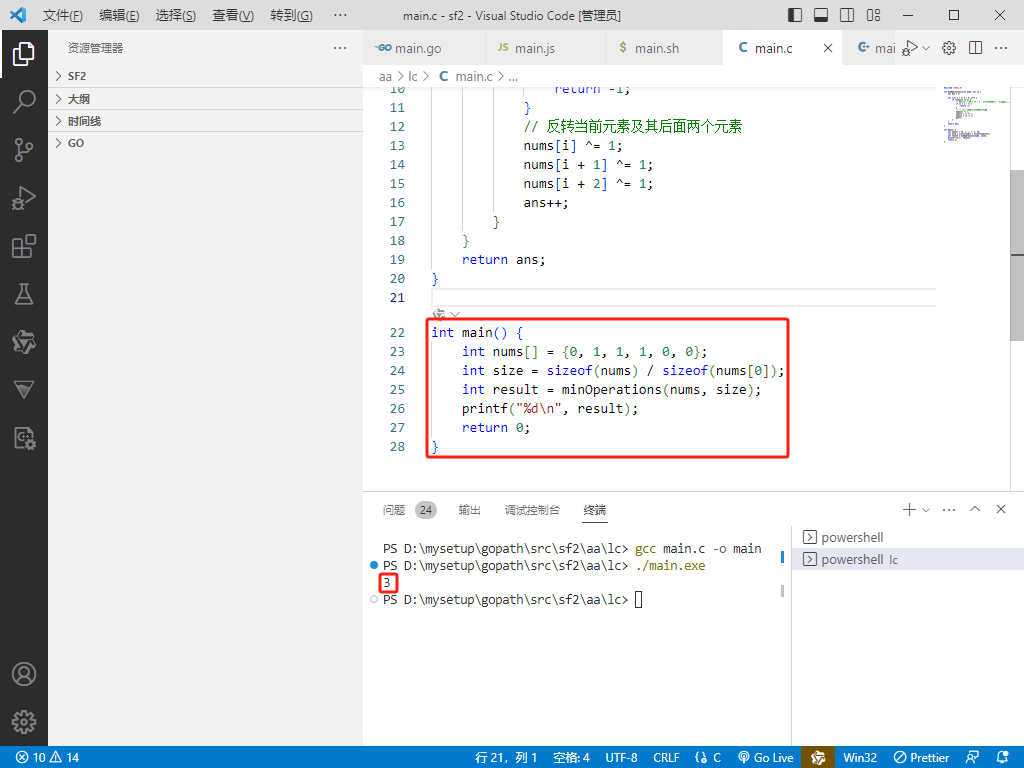Click the 行 21, 列 1 cursor position
This screenshot has height=768, width=1024.
(506, 758)
